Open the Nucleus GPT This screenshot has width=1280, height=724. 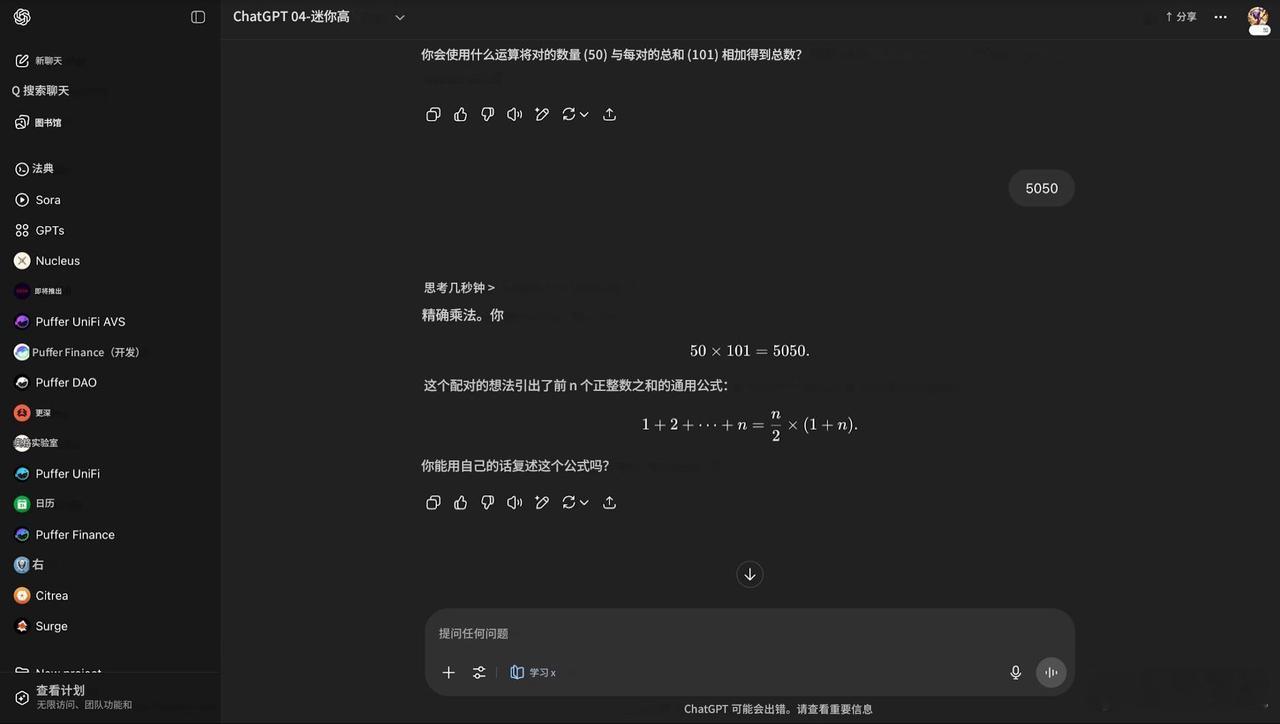point(48,261)
